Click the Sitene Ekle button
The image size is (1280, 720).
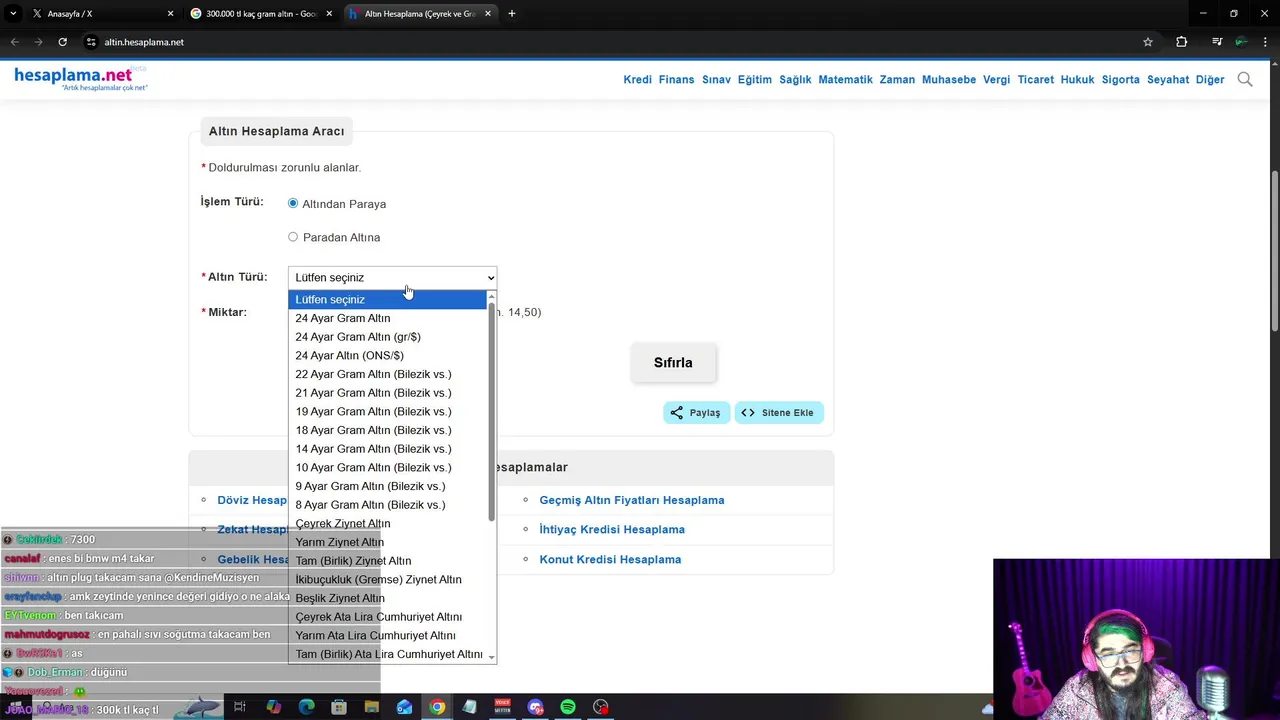click(x=778, y=412)
